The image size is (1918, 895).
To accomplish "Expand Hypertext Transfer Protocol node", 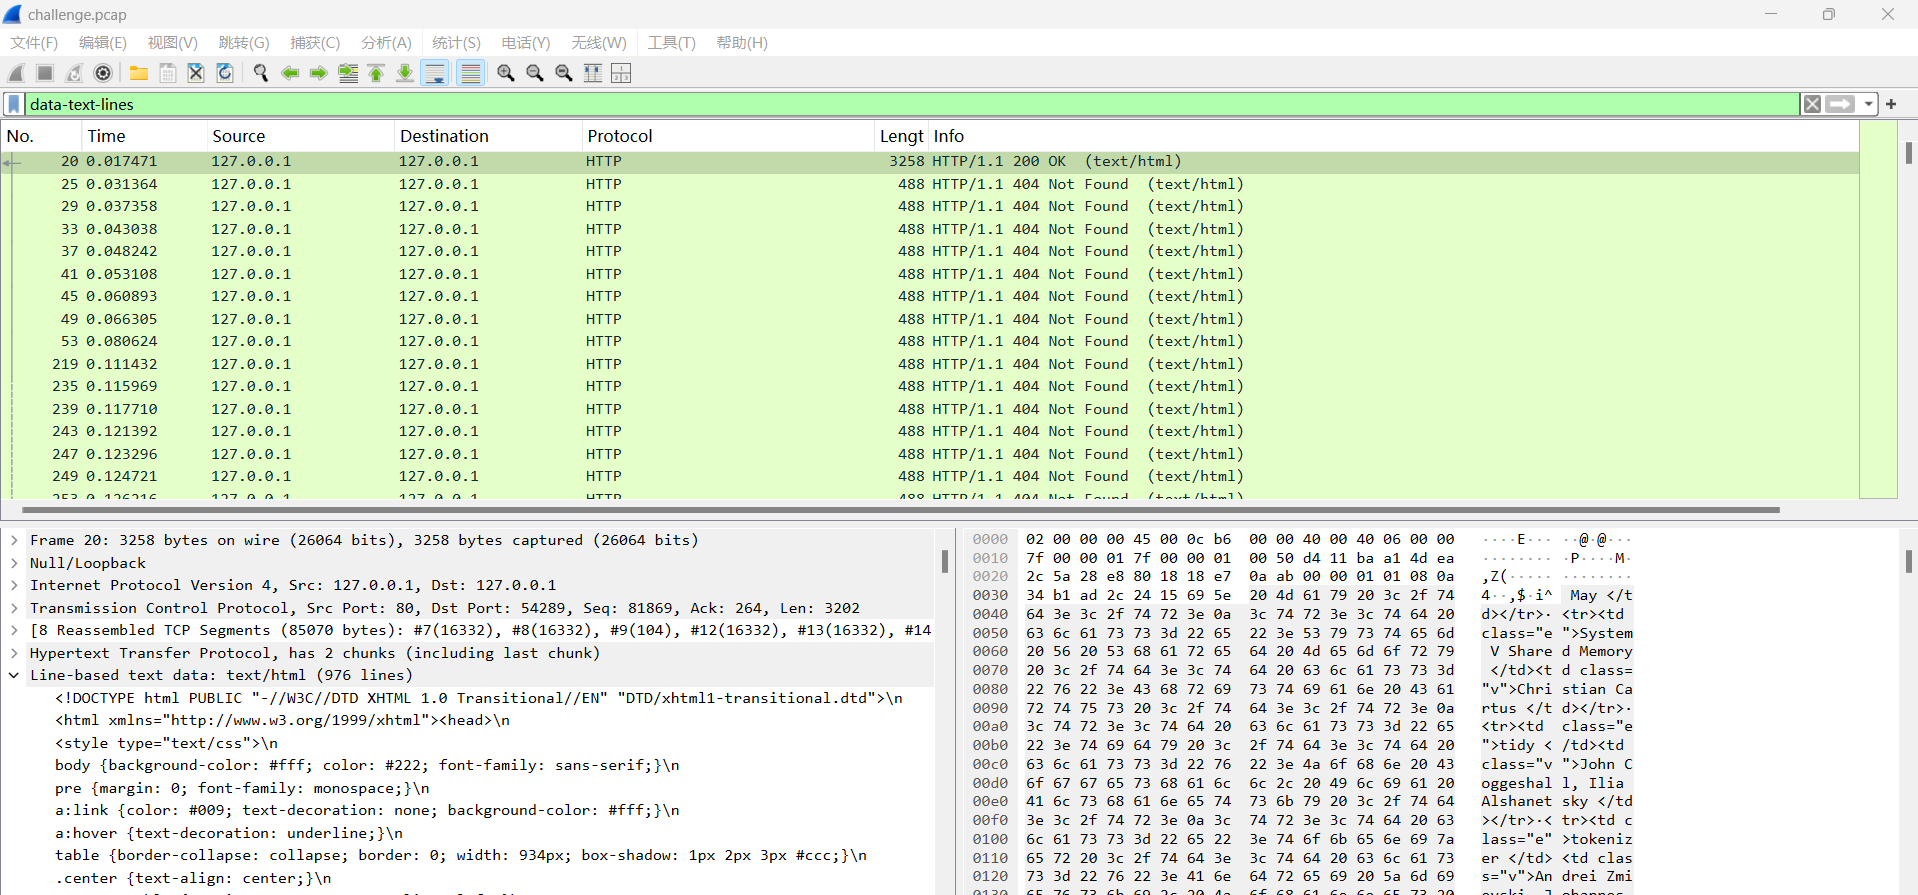I will 14,653.
